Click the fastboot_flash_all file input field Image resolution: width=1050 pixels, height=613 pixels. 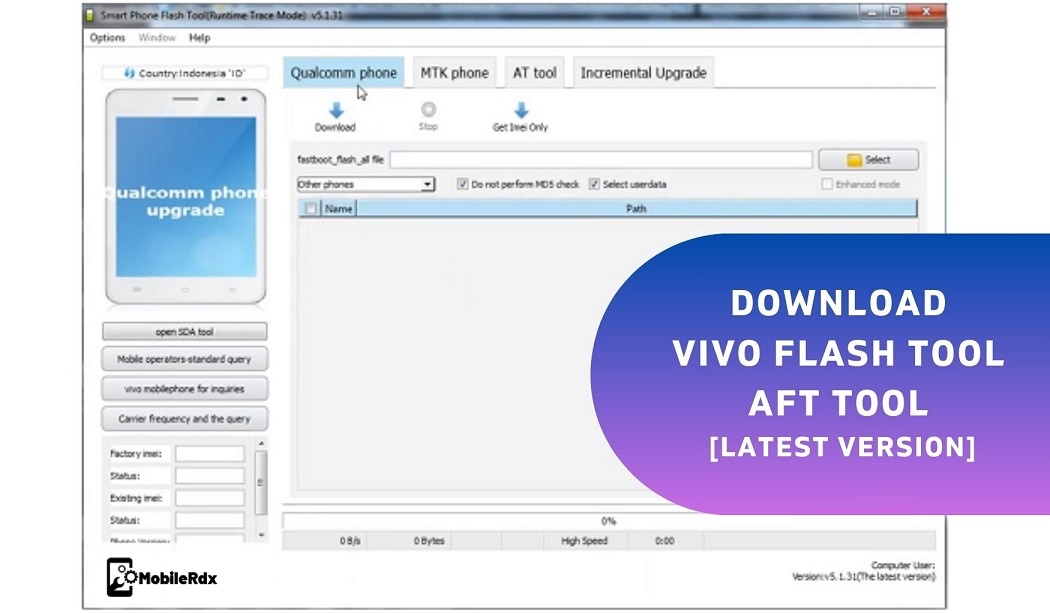[600, 158]
